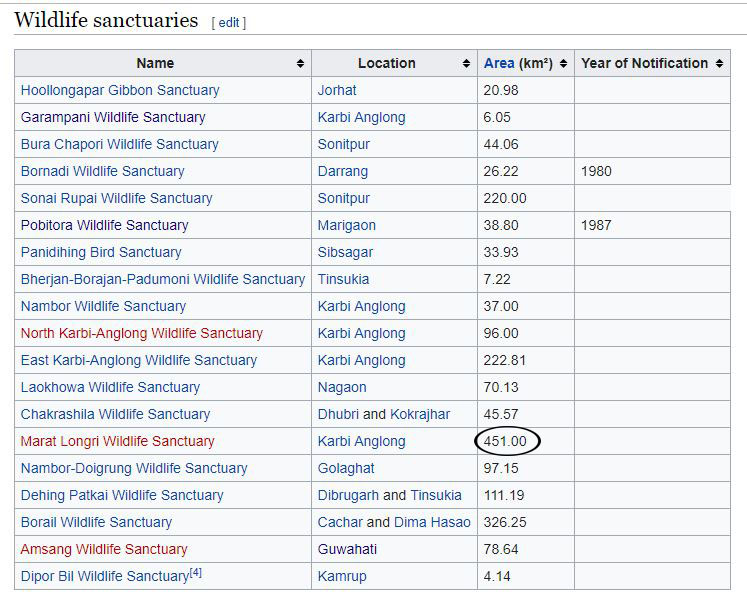Click North Karbi-Anglong Wildlife Sanctuary red link

(x=141, y=333)
